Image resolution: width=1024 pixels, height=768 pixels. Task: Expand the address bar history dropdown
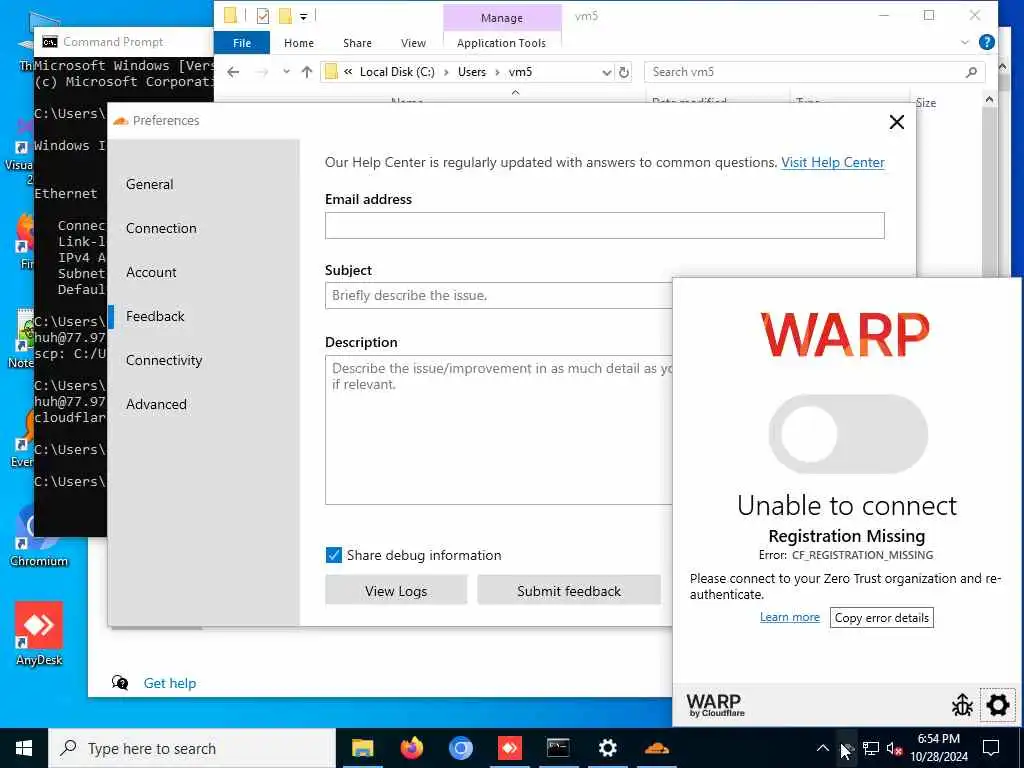pyautogui.click(x=606, y=72)
